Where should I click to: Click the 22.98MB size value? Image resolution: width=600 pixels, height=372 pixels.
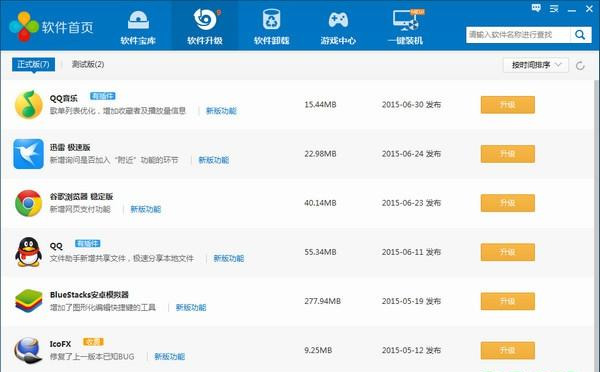[x=320, y=154]
